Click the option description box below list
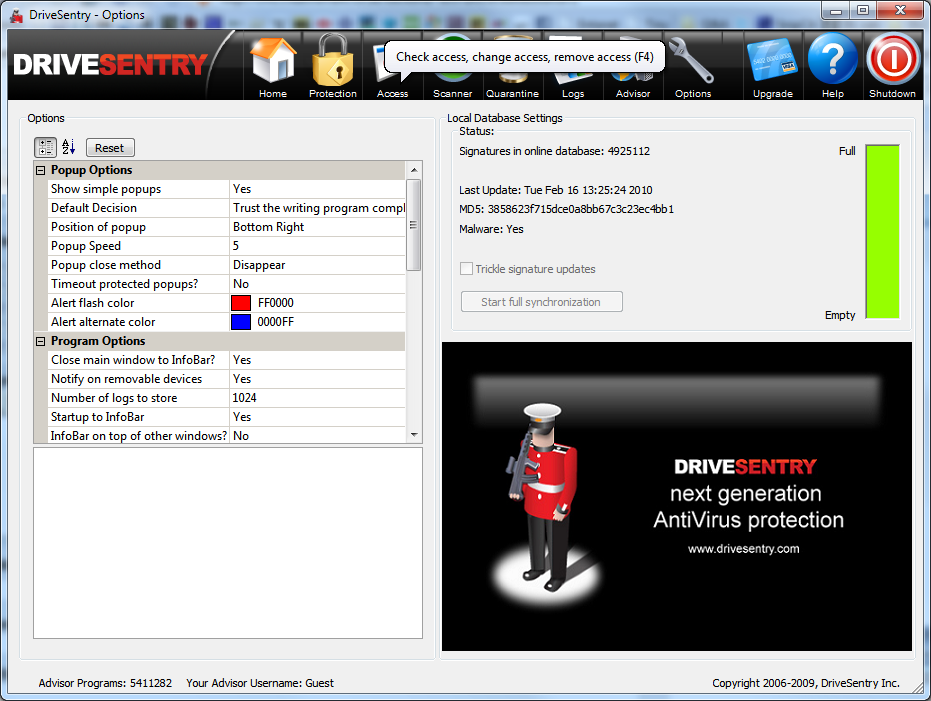Screen dimensions: 931x701 pos(228,543)
